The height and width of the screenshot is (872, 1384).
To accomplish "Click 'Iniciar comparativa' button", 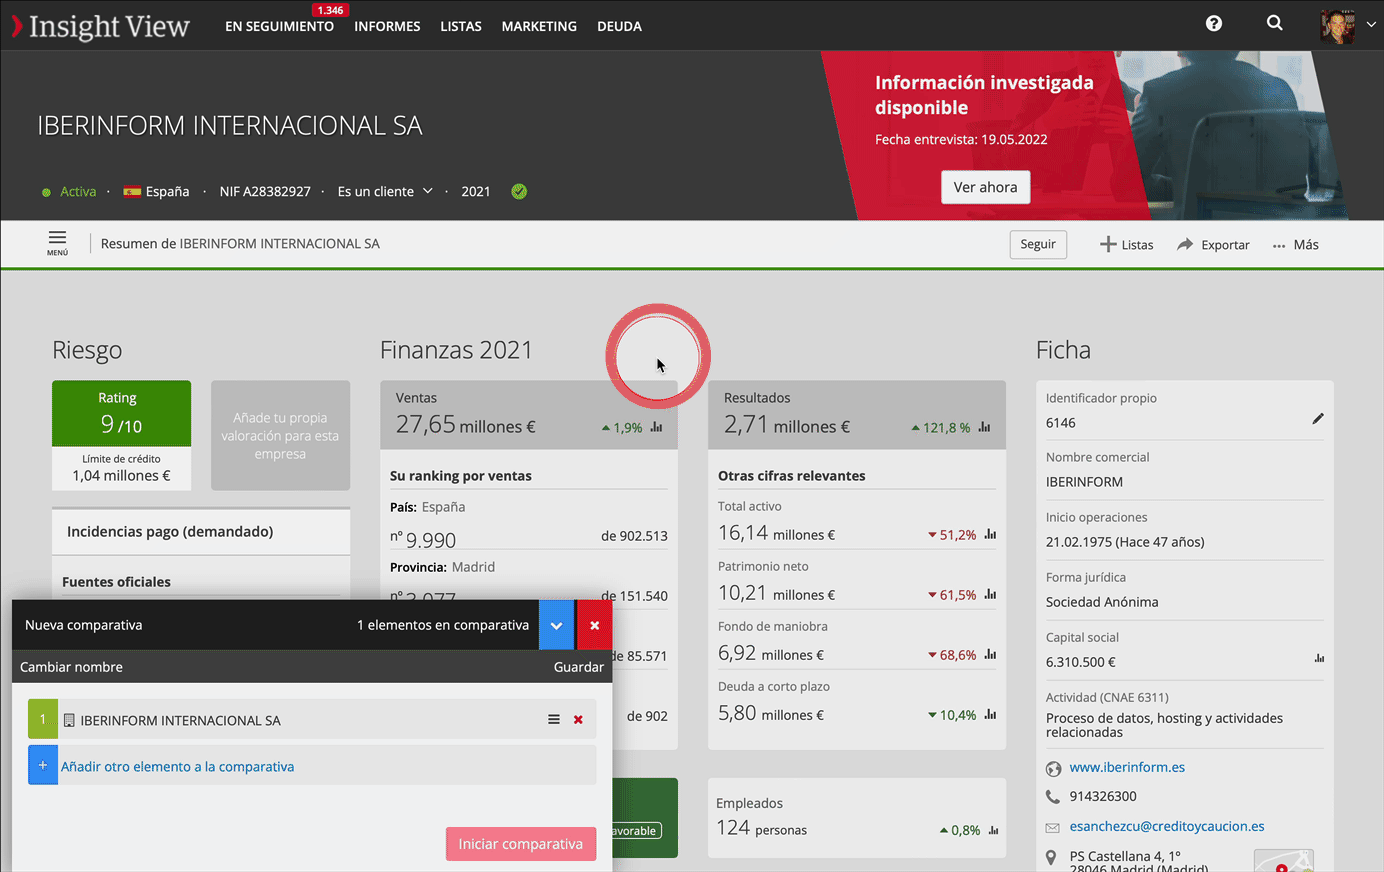I will 521,844.
